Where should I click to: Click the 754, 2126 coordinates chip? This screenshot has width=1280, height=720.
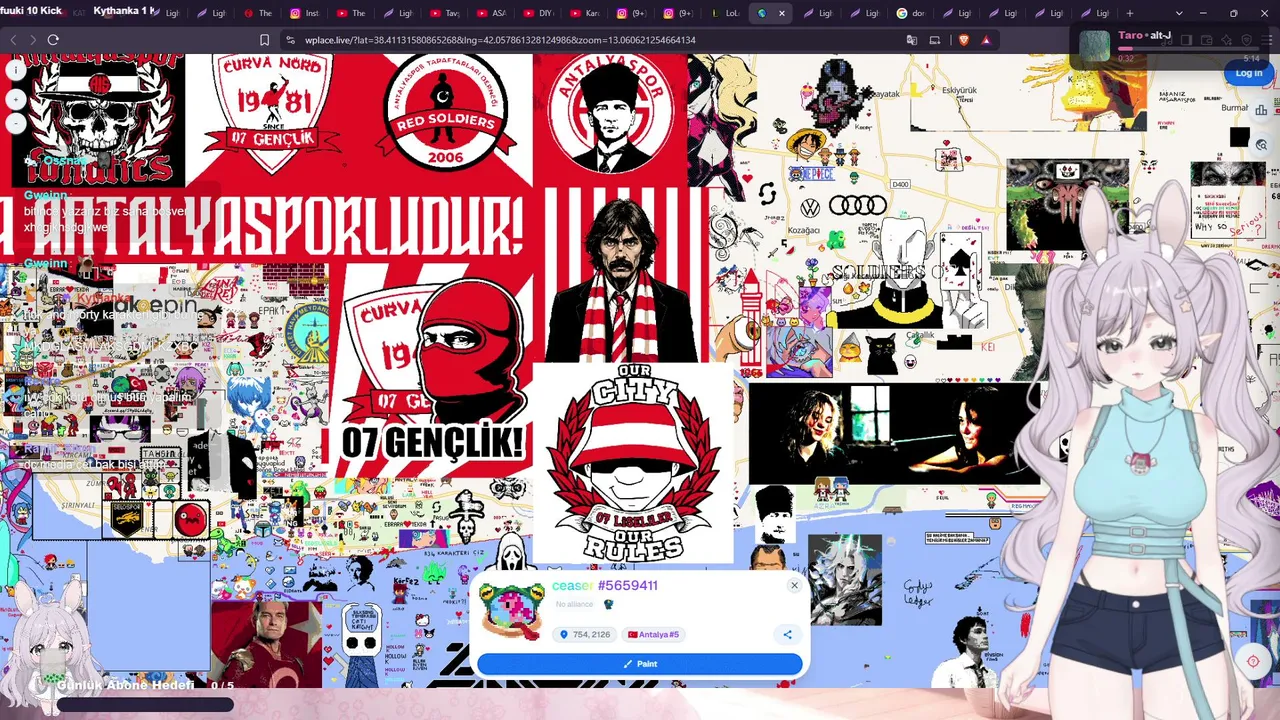point(585,634)
